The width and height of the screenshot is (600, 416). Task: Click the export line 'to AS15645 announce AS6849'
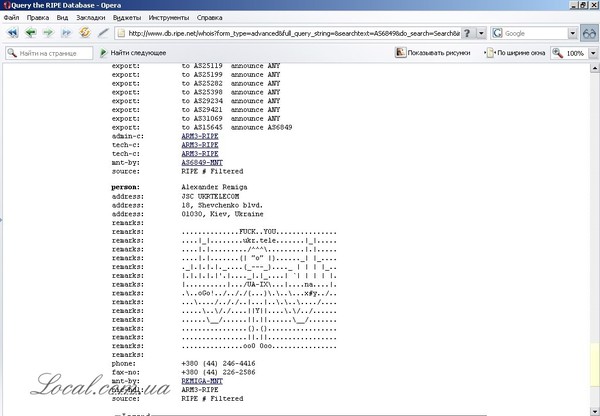[x=237, y=127]
